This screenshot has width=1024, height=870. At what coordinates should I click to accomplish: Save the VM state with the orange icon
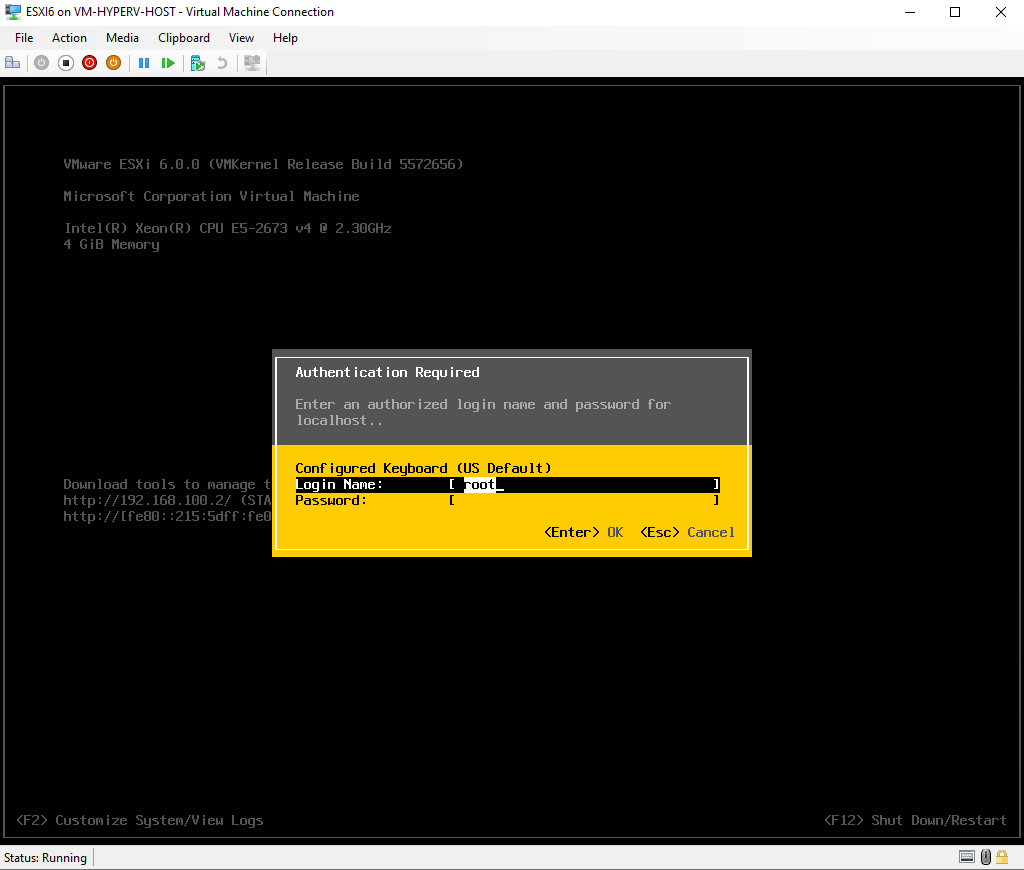(x=114, y=63)
